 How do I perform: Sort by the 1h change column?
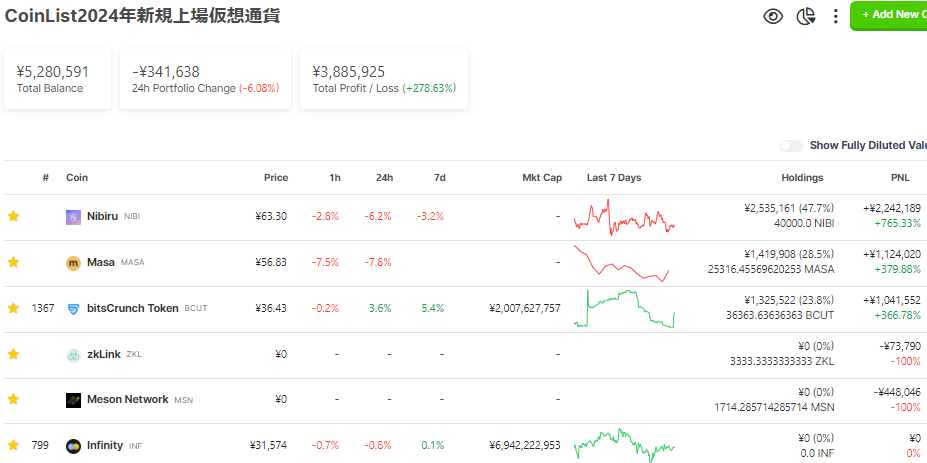(335, 177)
